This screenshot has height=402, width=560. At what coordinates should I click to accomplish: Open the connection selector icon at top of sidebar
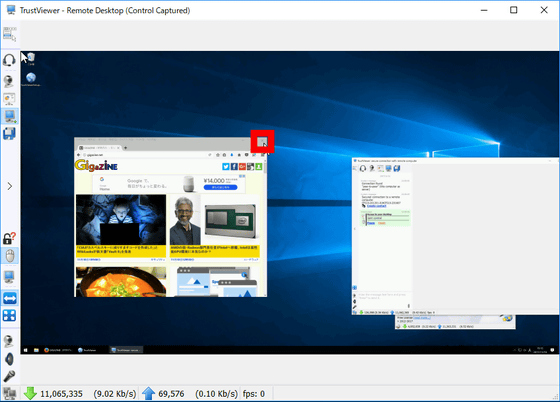coord(9,34)
